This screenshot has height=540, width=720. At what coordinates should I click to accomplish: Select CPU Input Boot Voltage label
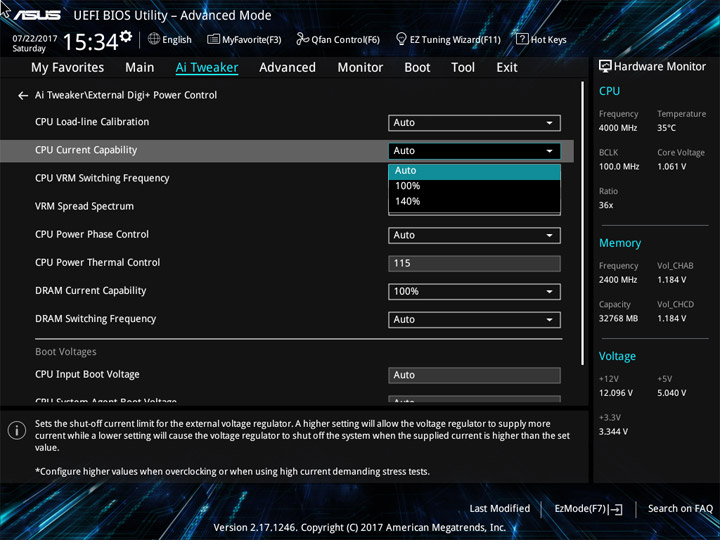(x=87, y=375)
